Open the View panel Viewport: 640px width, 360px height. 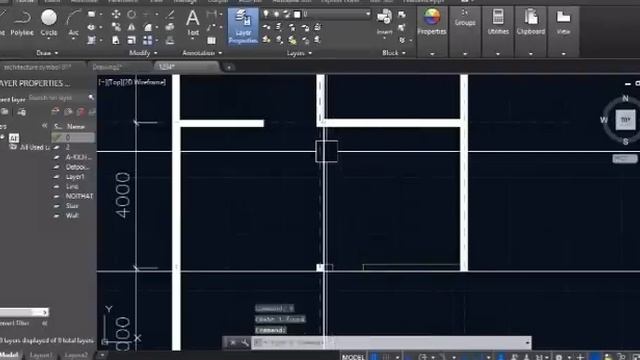click(x=563, y=22)
